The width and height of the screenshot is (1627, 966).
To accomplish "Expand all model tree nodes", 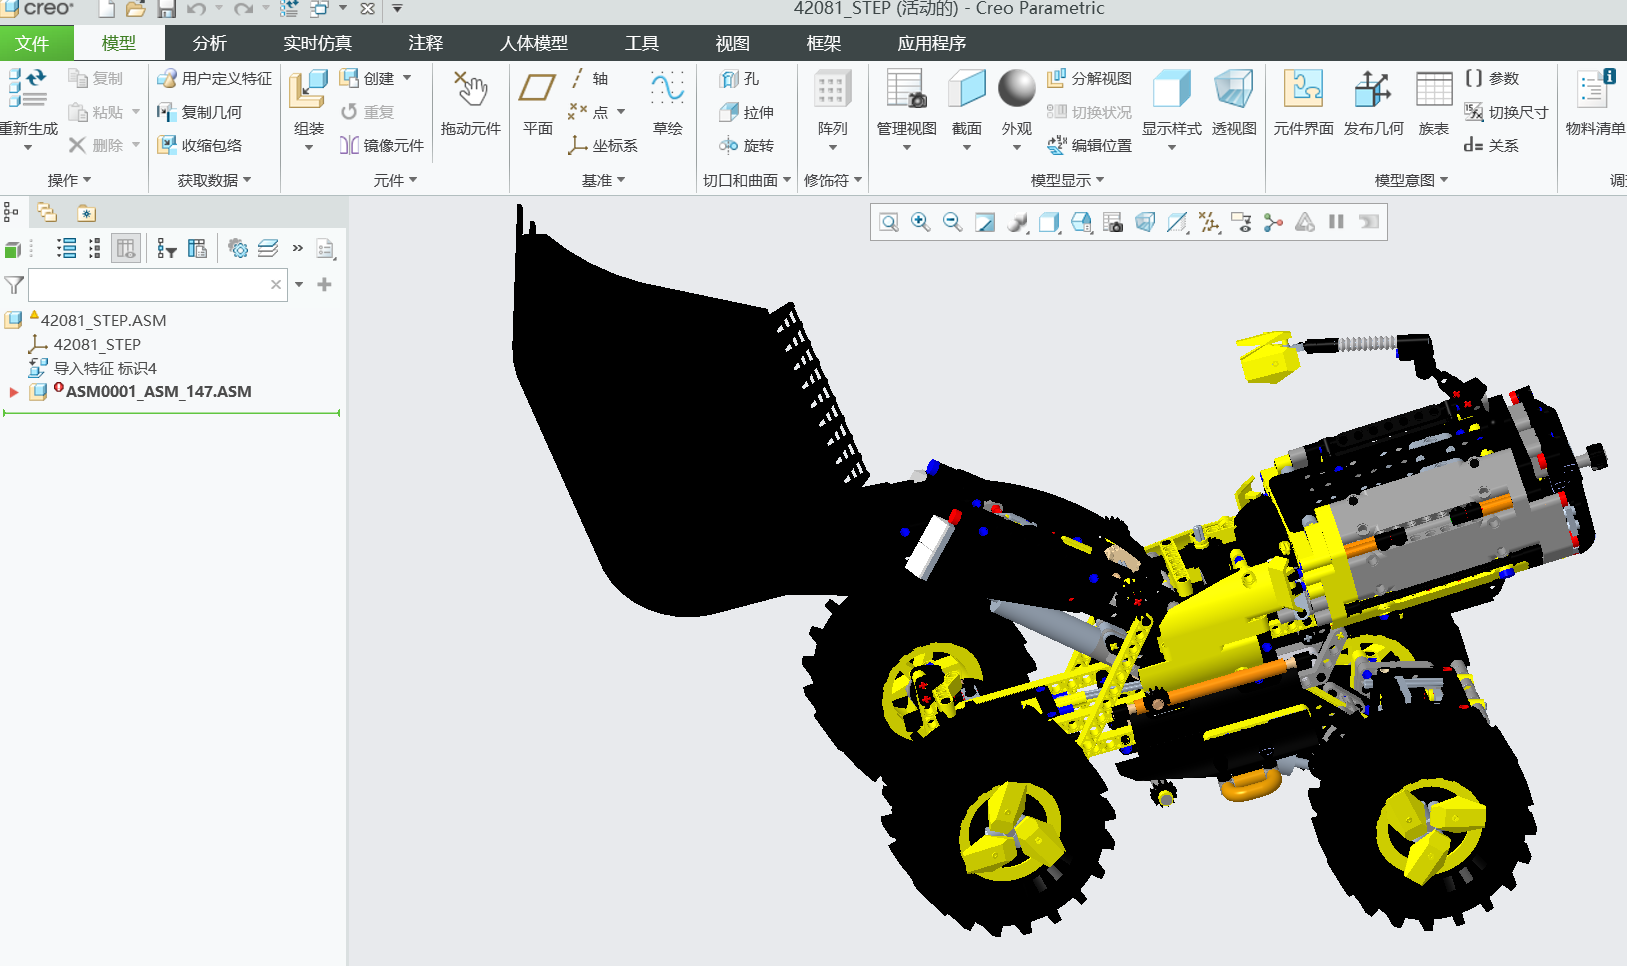I will click(67, 248).
